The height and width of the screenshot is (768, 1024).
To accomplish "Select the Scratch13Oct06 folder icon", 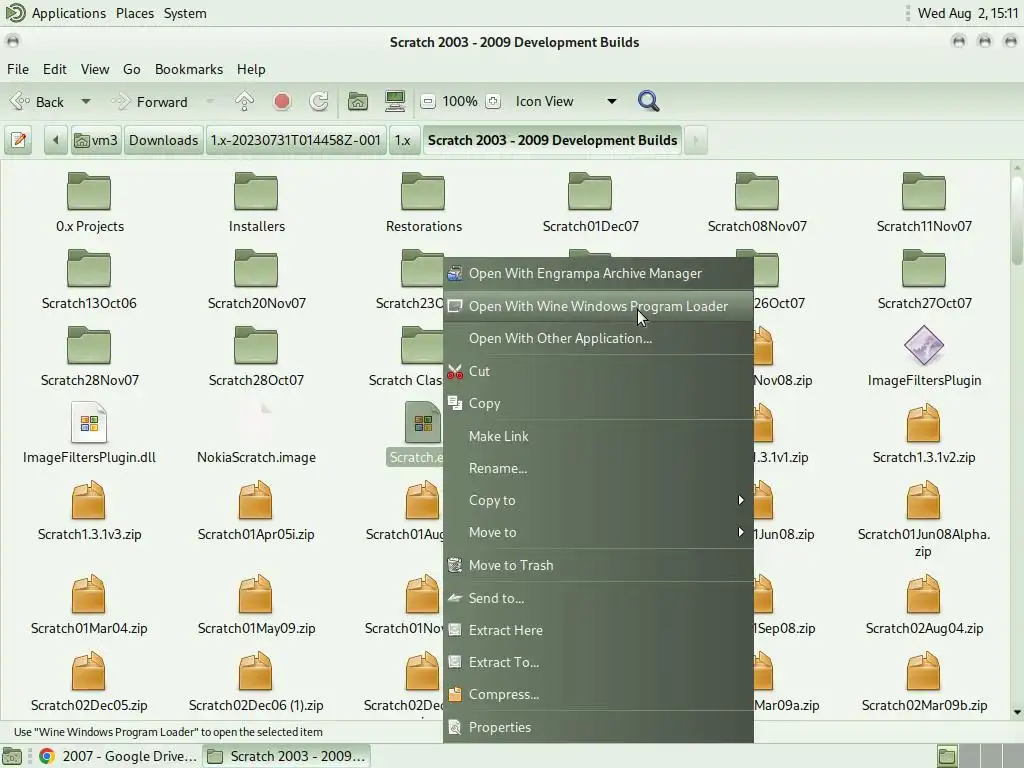I will point(89,269).
